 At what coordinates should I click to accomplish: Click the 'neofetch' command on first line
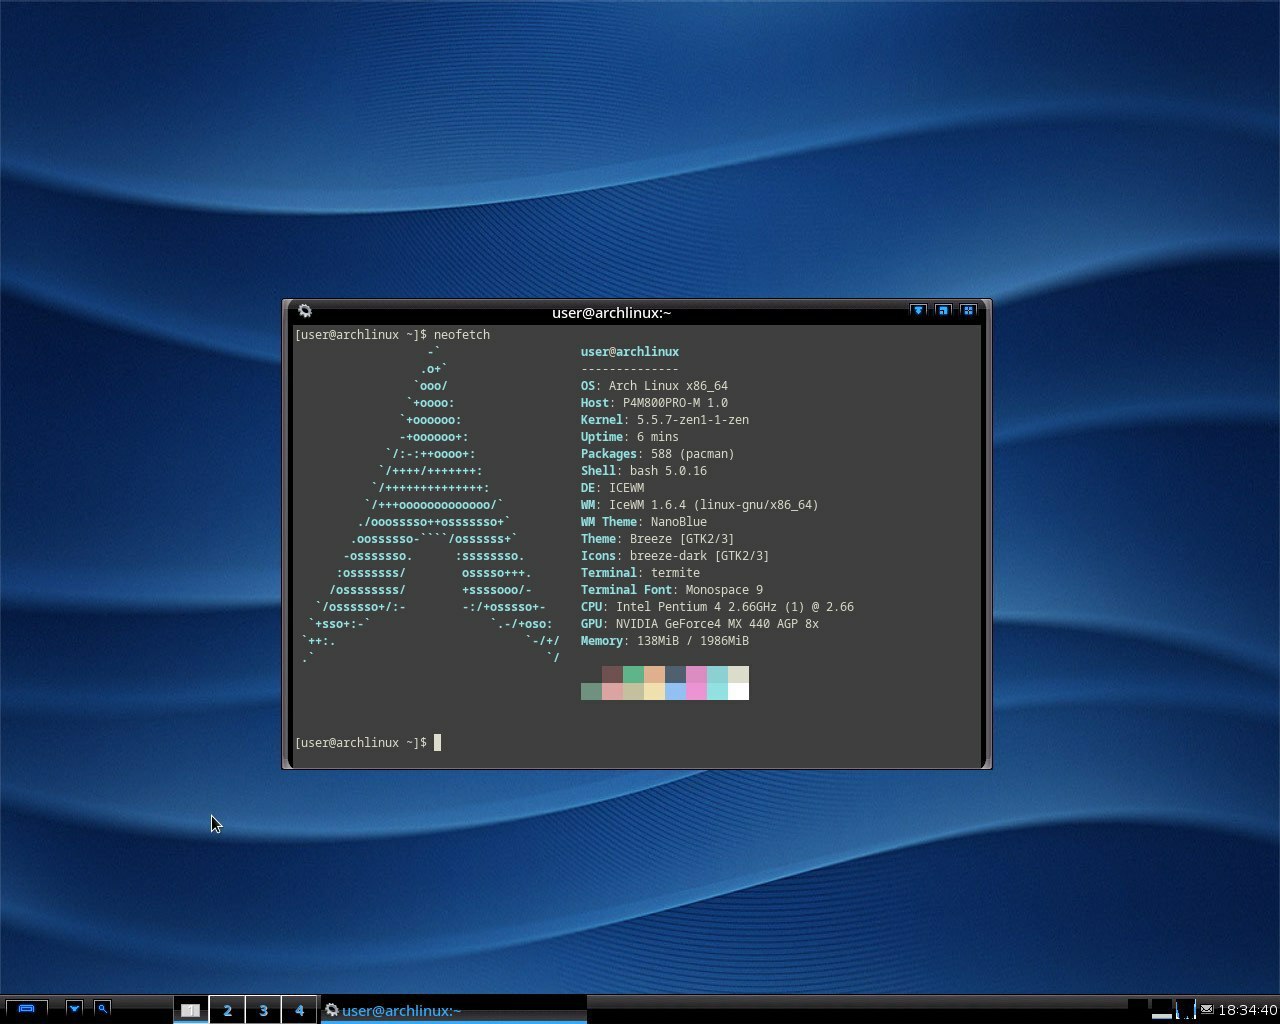pyautogui.click(x=462, y=335)
